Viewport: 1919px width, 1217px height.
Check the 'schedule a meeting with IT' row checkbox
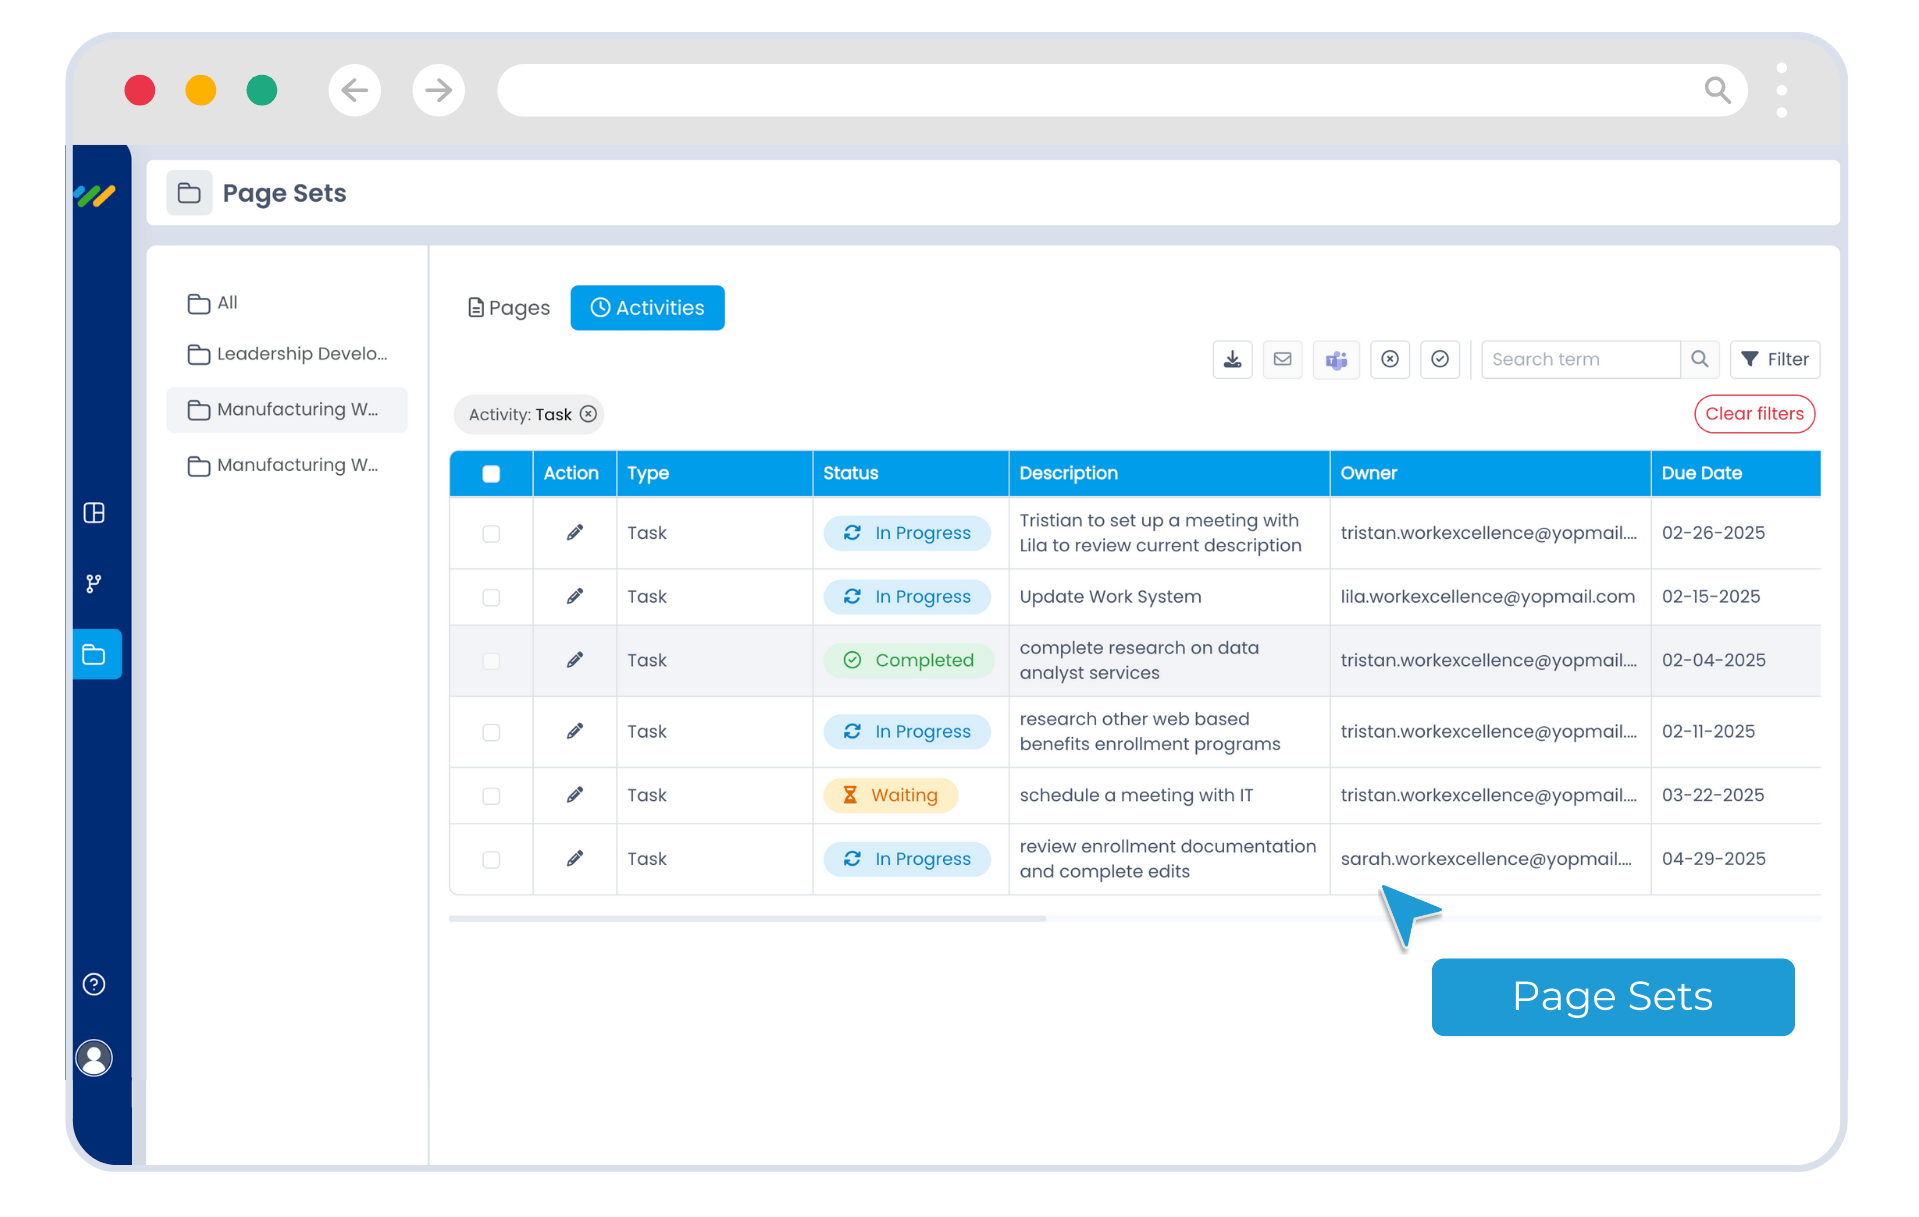[x=491, y=796]
